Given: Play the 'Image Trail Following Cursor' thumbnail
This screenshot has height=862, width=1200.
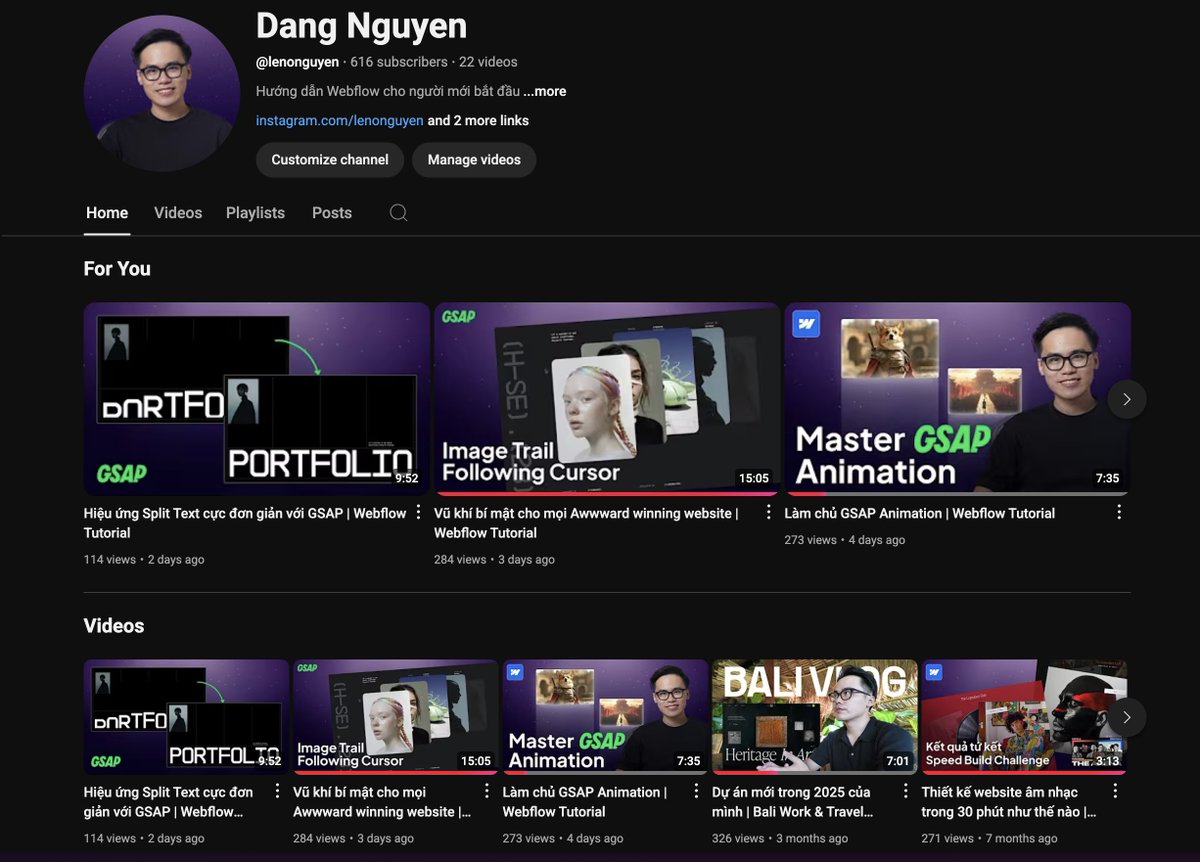Looking at the screenshot, I should coord(606,398).
